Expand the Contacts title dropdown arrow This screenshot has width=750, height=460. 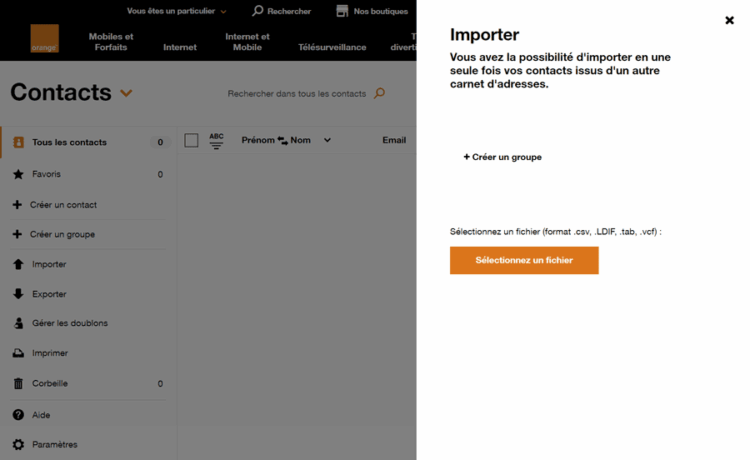[x=126, y=93]
